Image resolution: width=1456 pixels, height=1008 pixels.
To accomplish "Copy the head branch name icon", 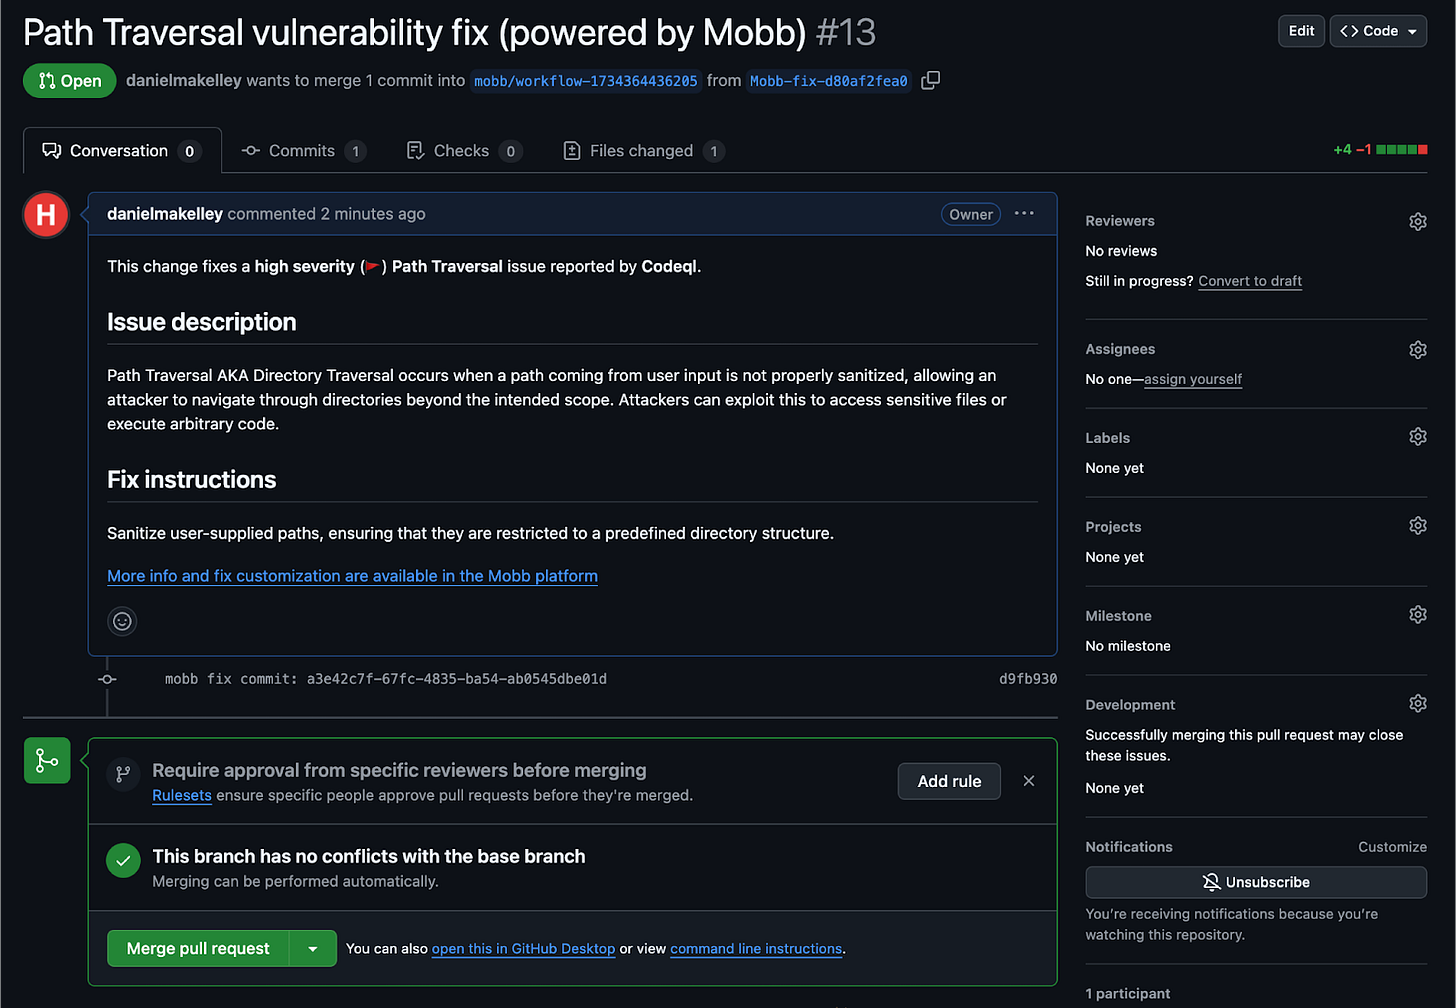I will 930,80.
